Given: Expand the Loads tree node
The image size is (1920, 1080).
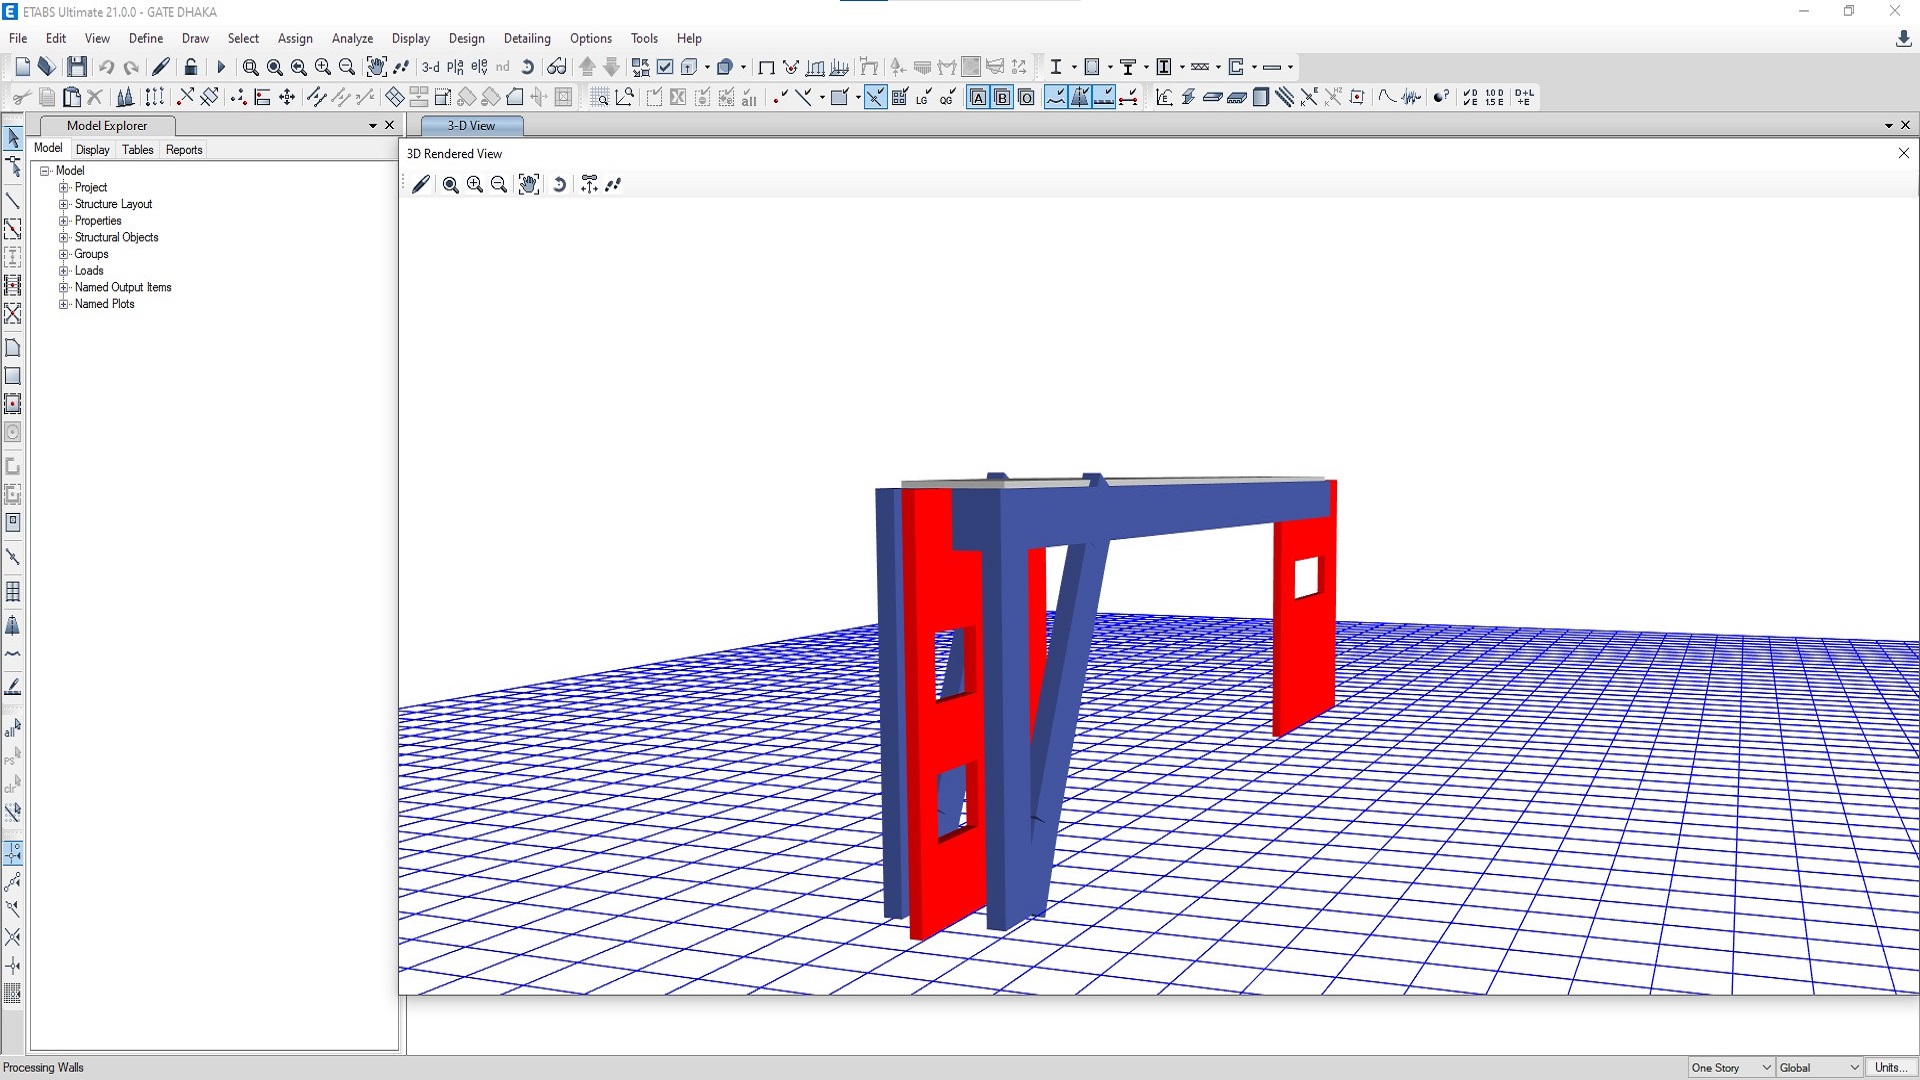Looking at the screenshot, I should pos(64,271).
